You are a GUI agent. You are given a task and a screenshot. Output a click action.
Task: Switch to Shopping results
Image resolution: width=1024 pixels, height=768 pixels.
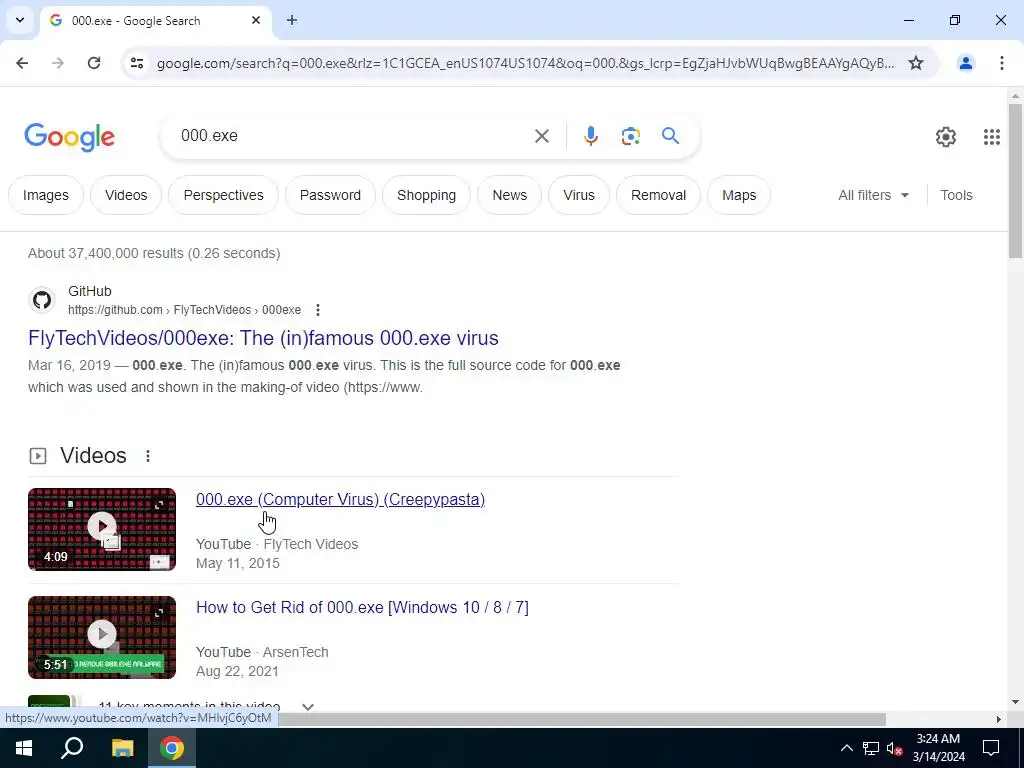point(426,195)
